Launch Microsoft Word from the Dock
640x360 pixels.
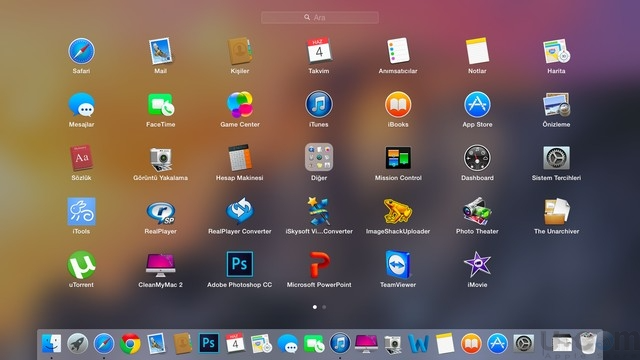418,343
